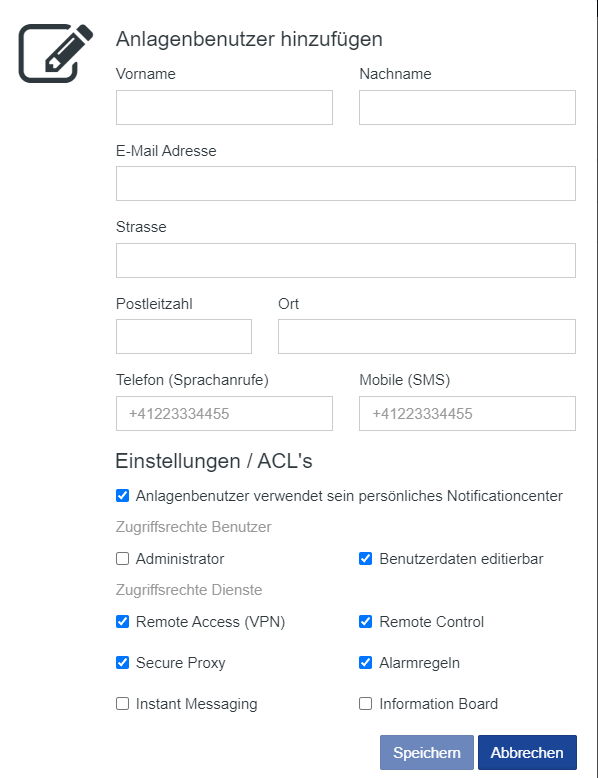Check the Information Board option
598x778 pixels.
pos(366,704)
